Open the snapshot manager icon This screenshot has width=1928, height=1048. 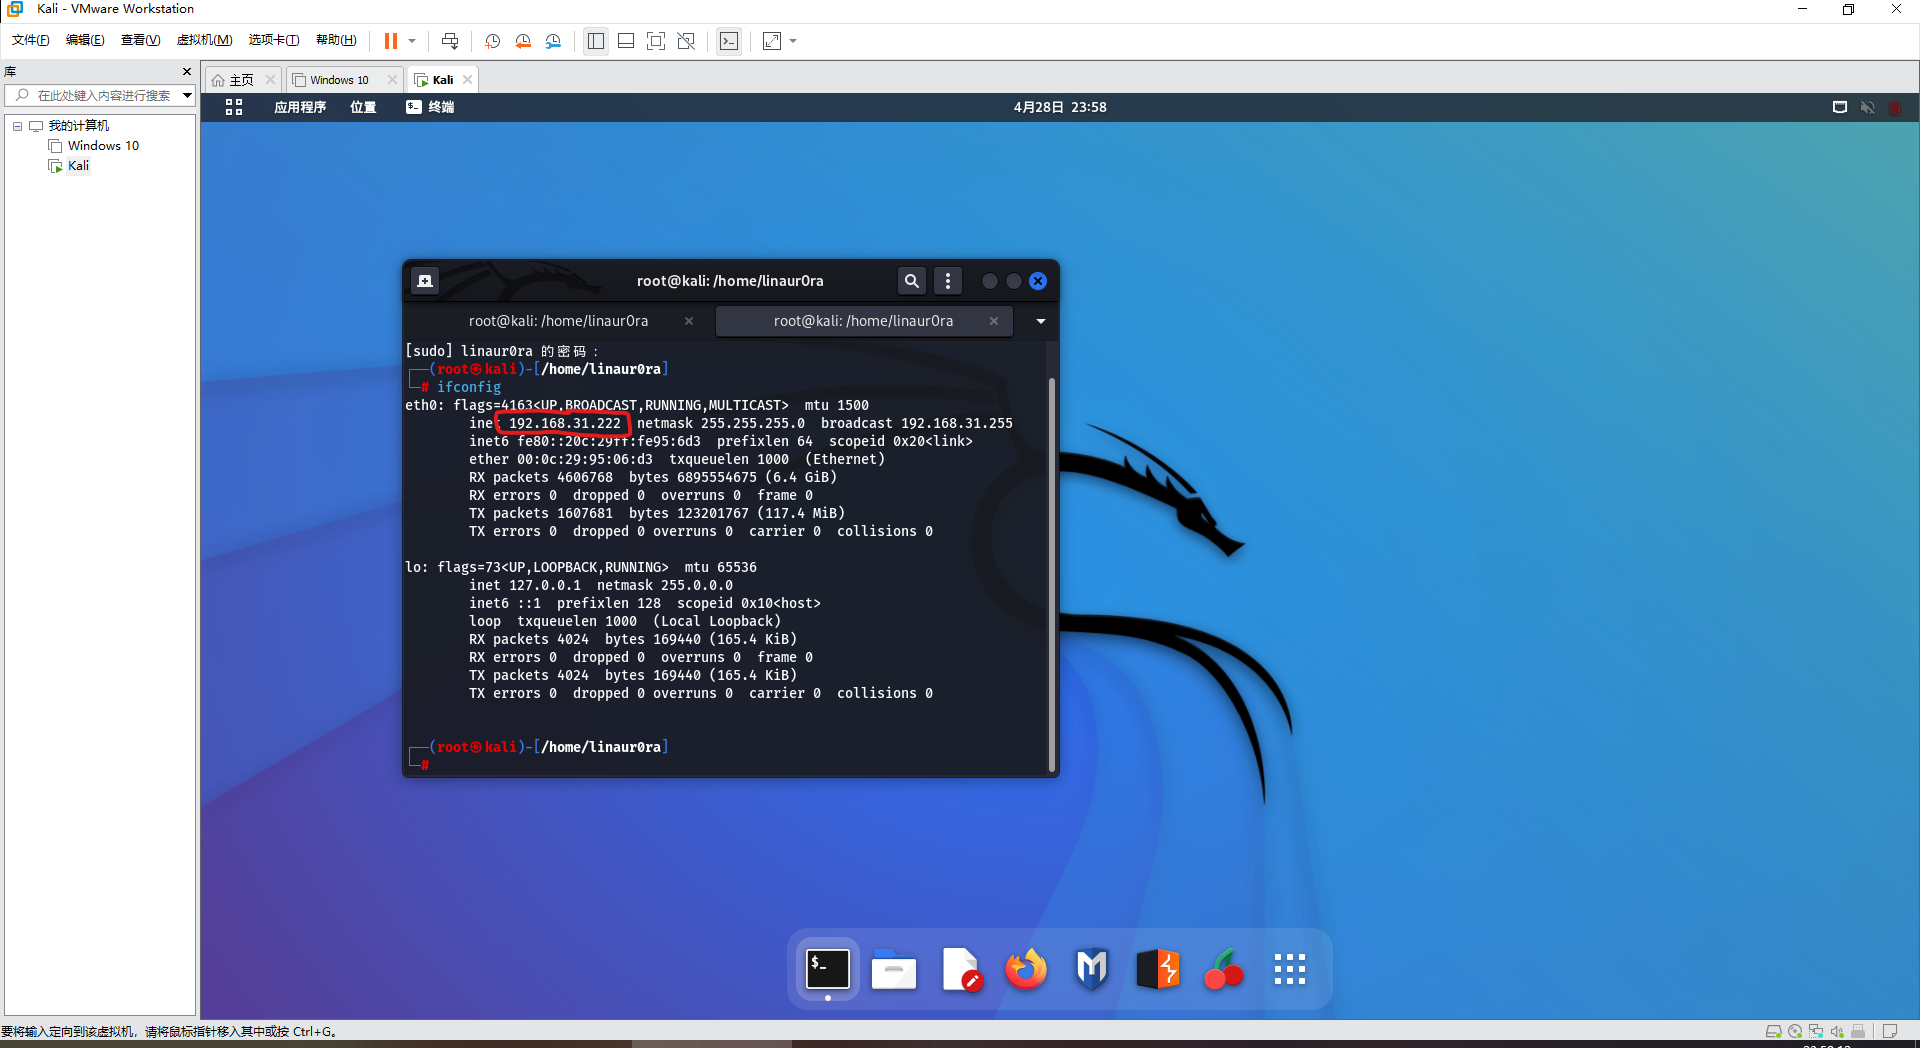click(553, 41)
